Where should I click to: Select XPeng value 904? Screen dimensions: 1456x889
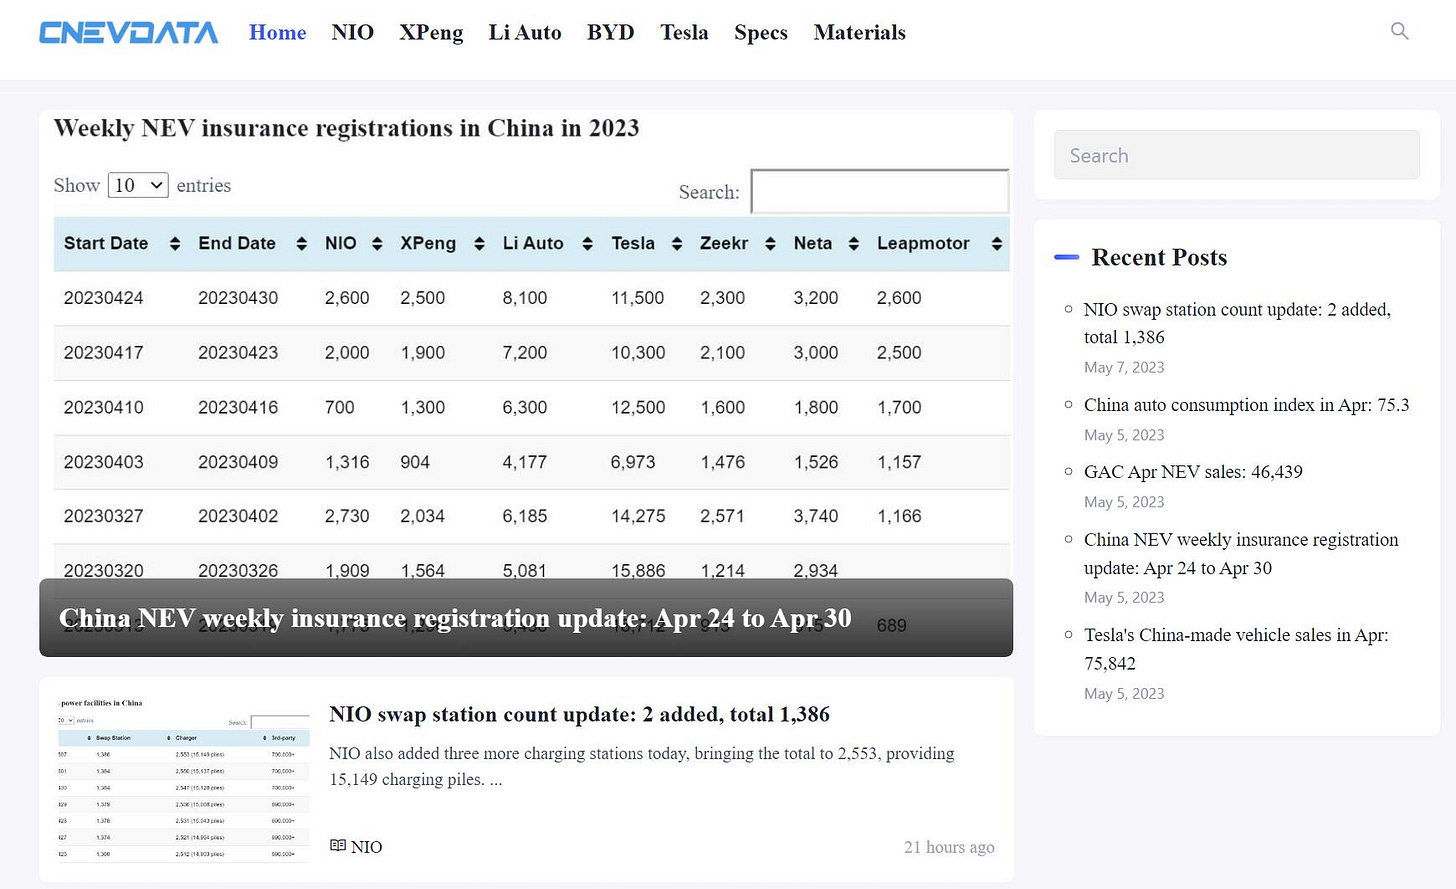click(x=415, y=462)
